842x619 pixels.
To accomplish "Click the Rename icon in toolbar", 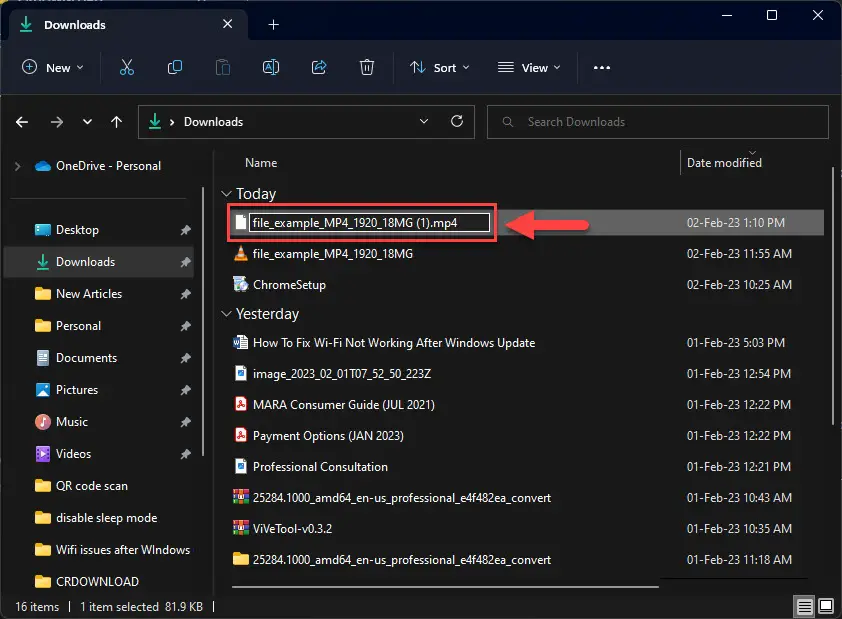I will (270, 68).
